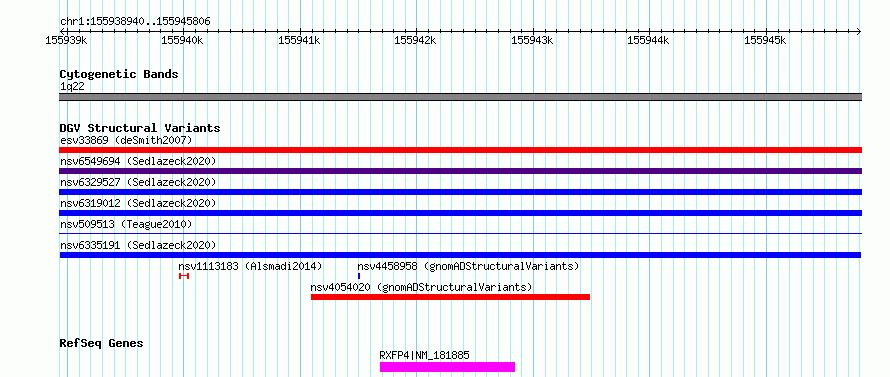
Task: Click the Cytogenetic Bands track title
Action: (x=119, y=74)
